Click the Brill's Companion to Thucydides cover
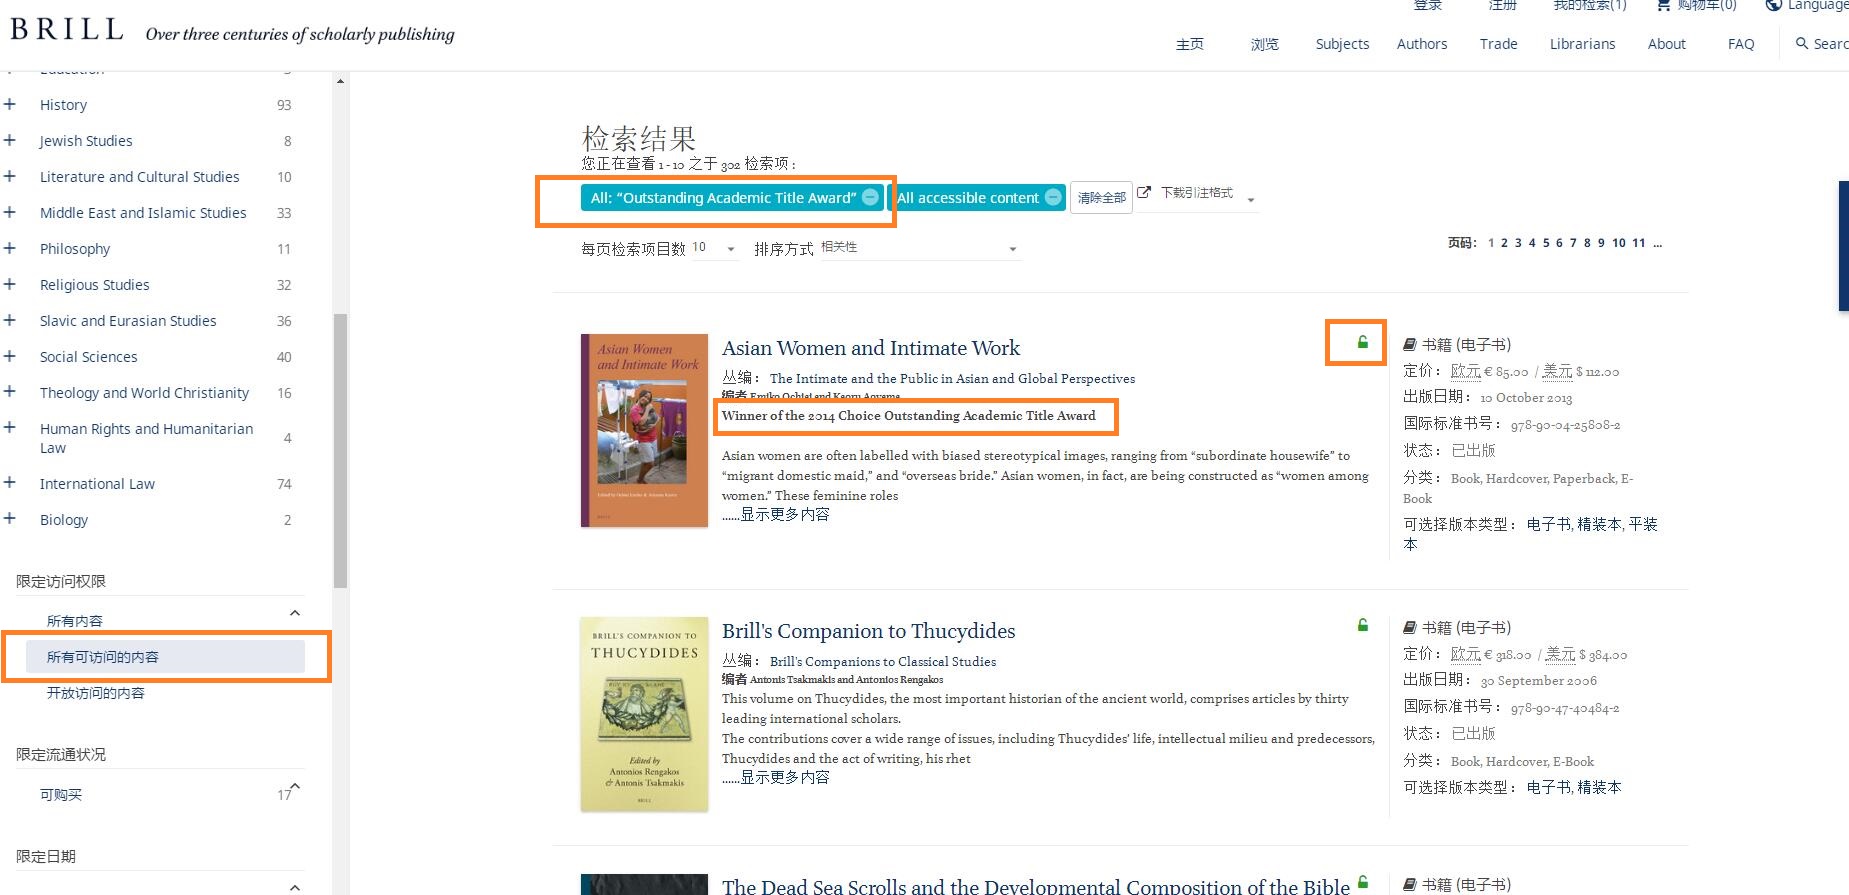1849x895 pixels. (x=644, y=714)
